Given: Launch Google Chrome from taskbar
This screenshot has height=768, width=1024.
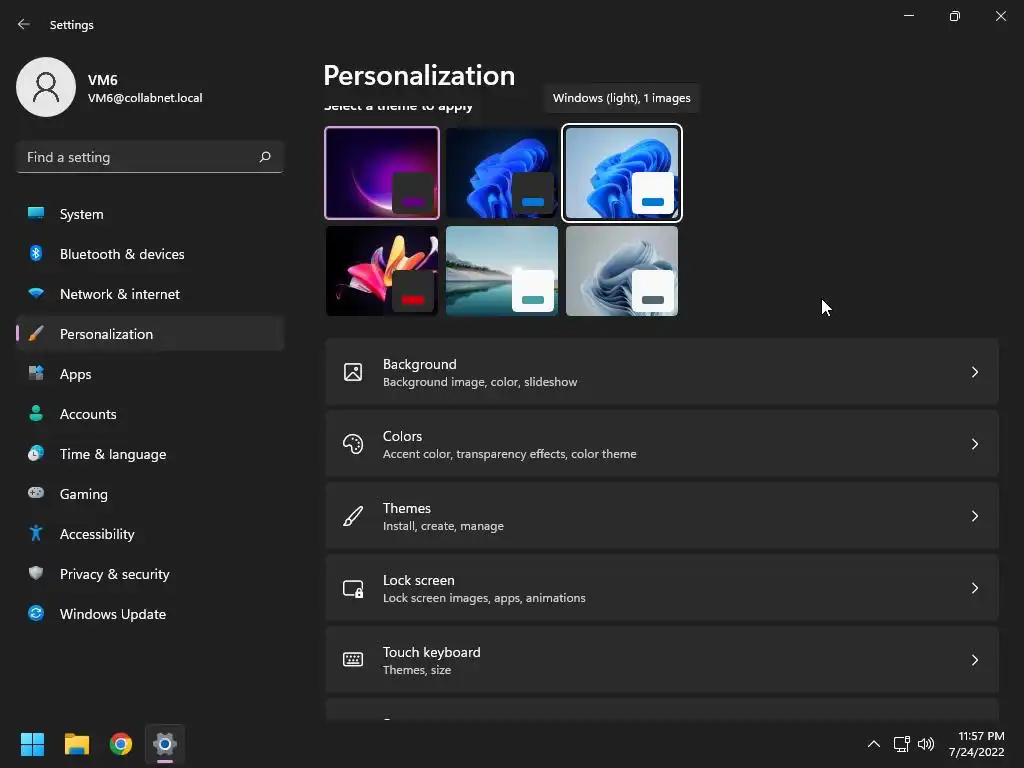Looking at the screenshot, I should pos(121,744).
